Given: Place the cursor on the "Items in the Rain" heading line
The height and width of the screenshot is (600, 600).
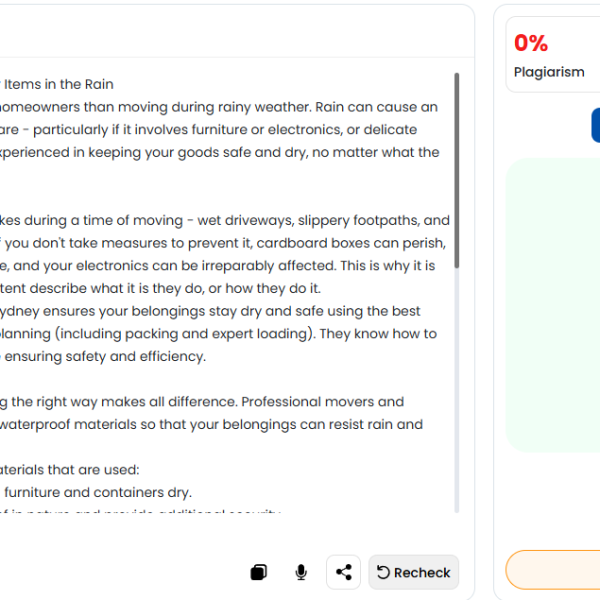Looking at the screenshot, I should point(59,84).
